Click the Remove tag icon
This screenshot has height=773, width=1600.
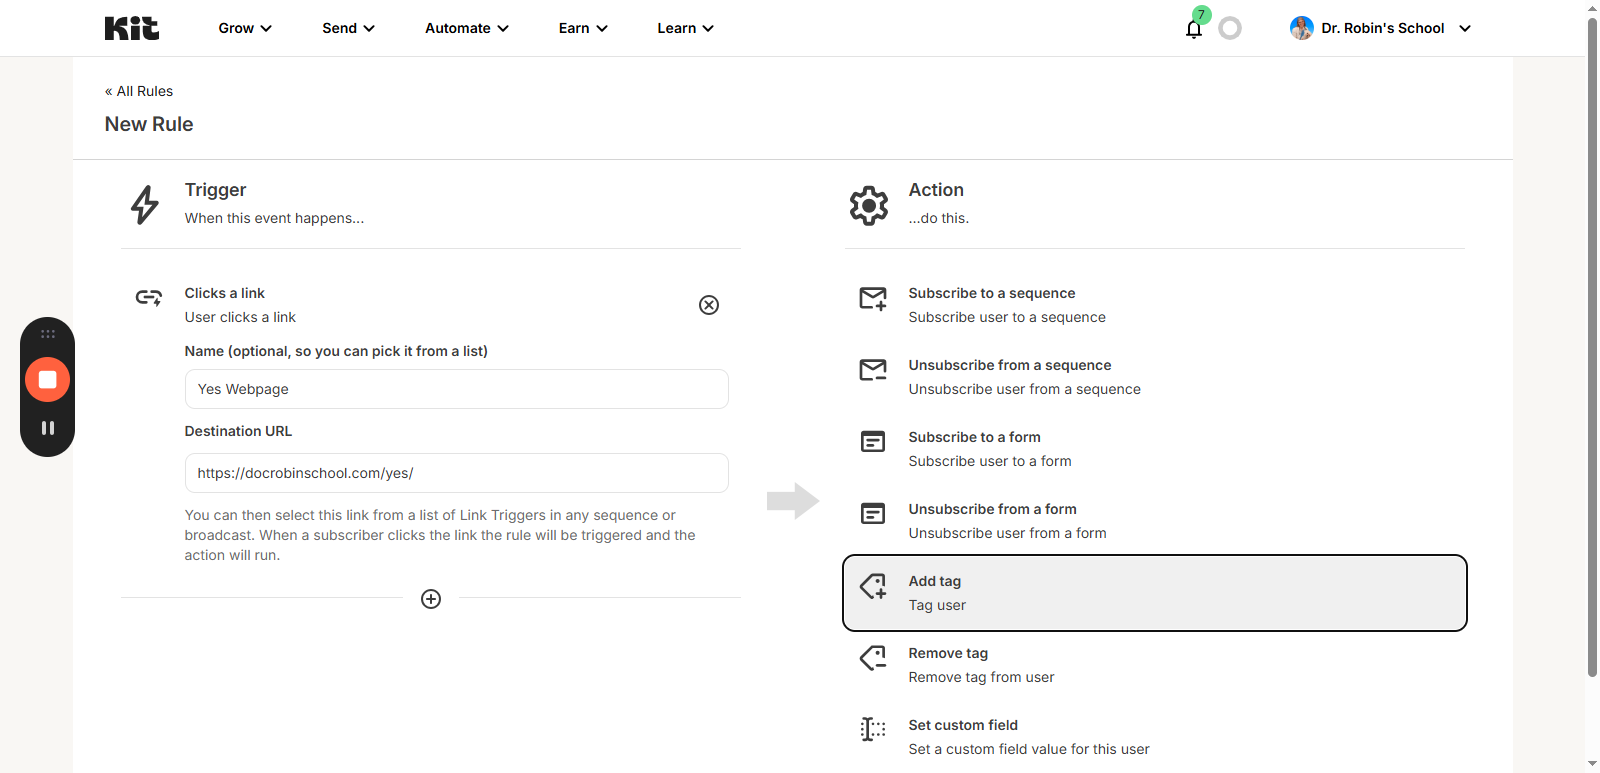pos(872,658)
